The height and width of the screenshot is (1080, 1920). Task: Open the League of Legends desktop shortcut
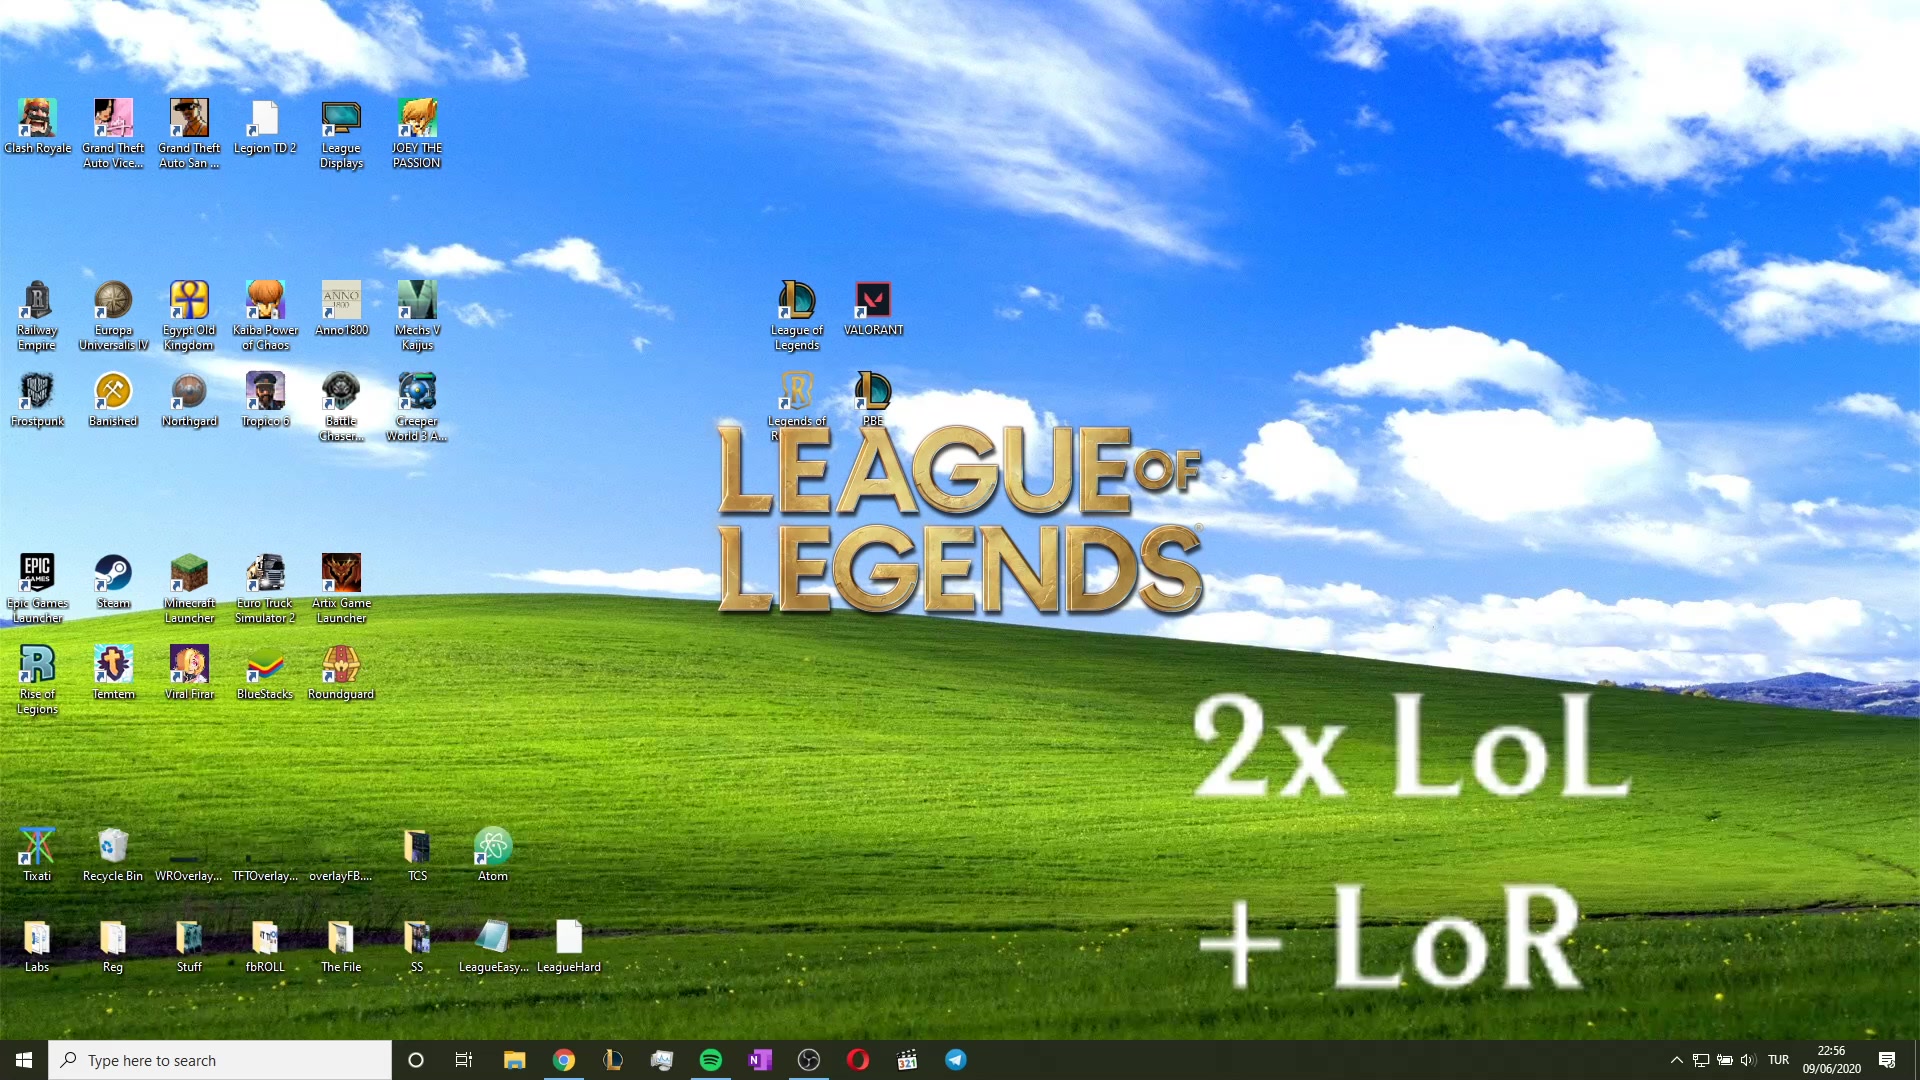797,315
